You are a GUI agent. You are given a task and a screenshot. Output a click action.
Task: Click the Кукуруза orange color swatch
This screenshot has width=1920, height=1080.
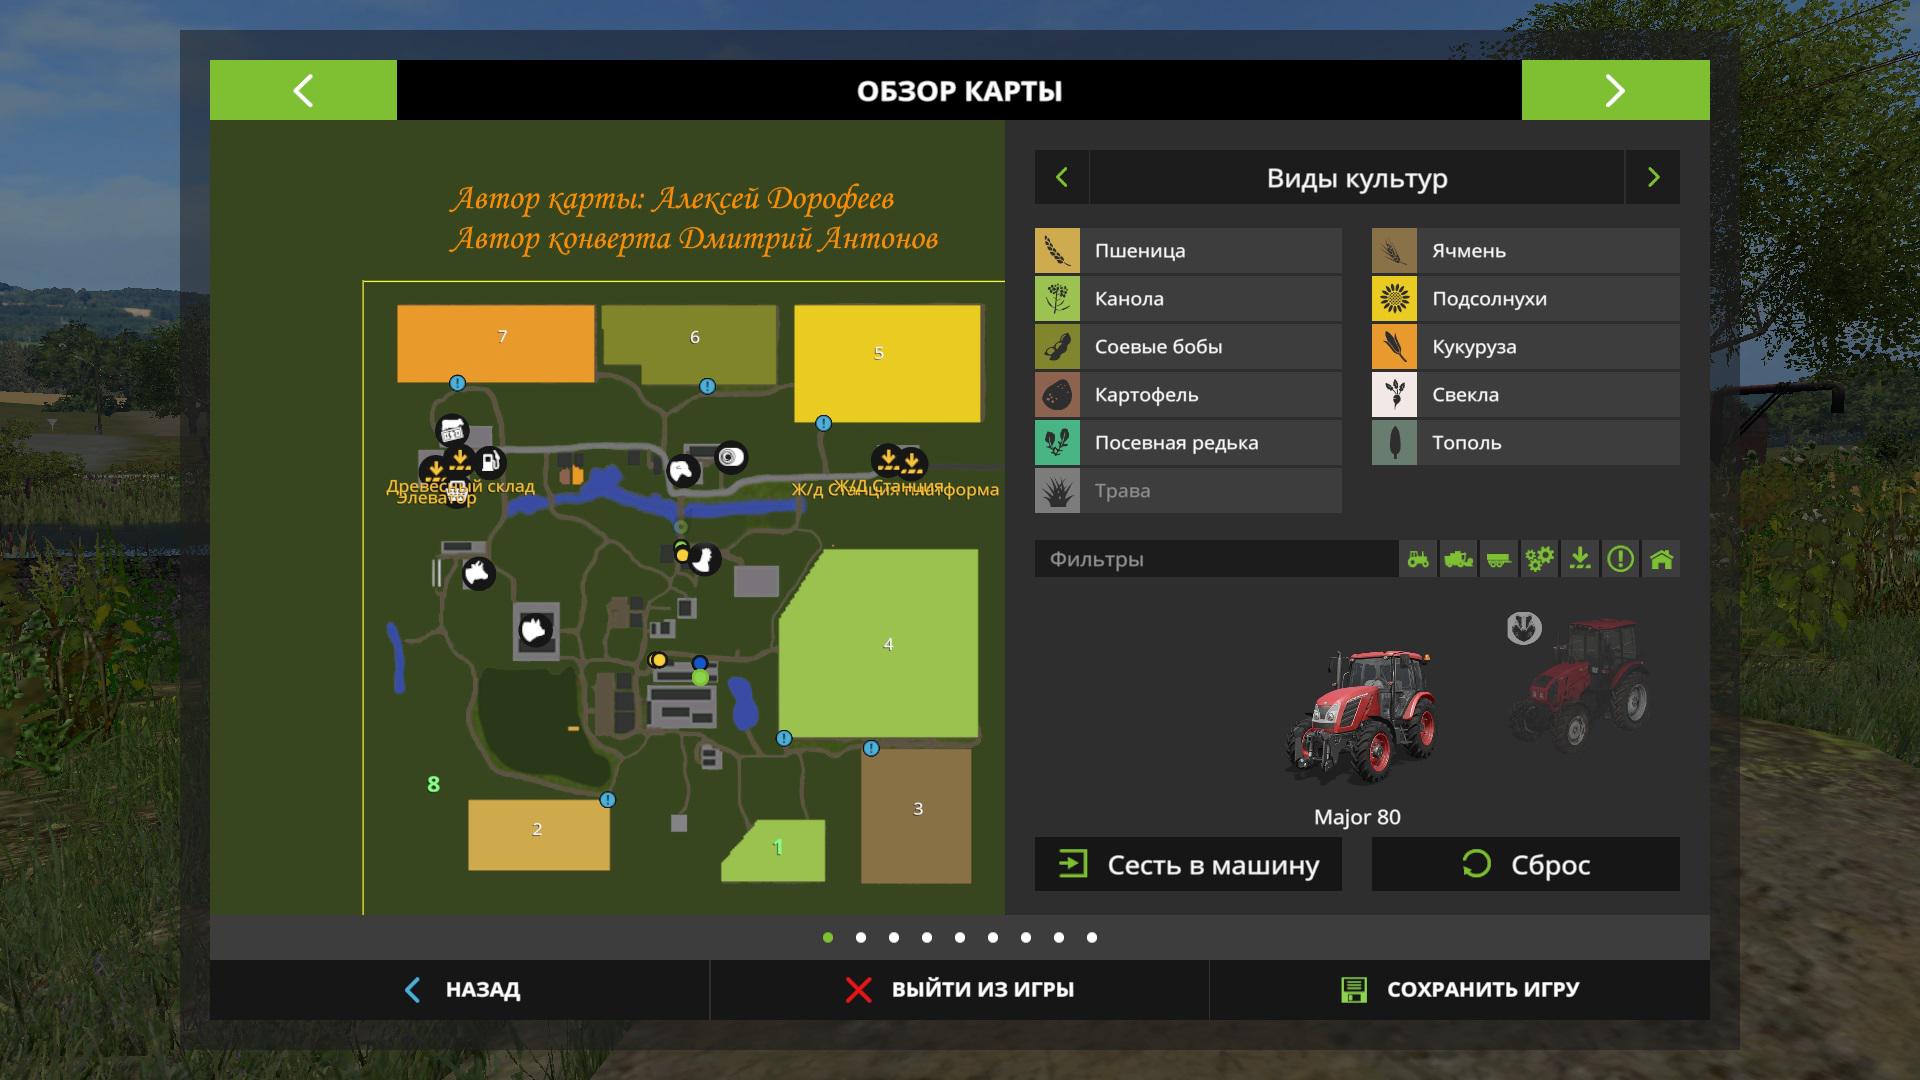point(1394,347)
